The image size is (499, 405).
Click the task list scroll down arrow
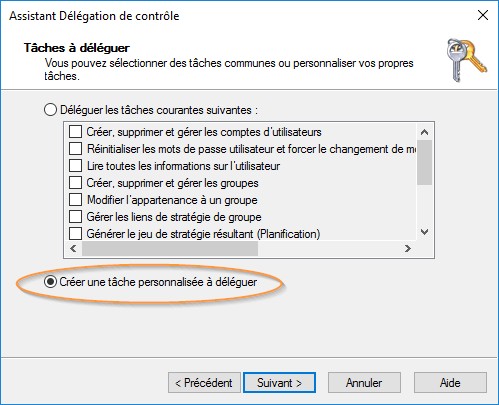(x=424, y=232)
